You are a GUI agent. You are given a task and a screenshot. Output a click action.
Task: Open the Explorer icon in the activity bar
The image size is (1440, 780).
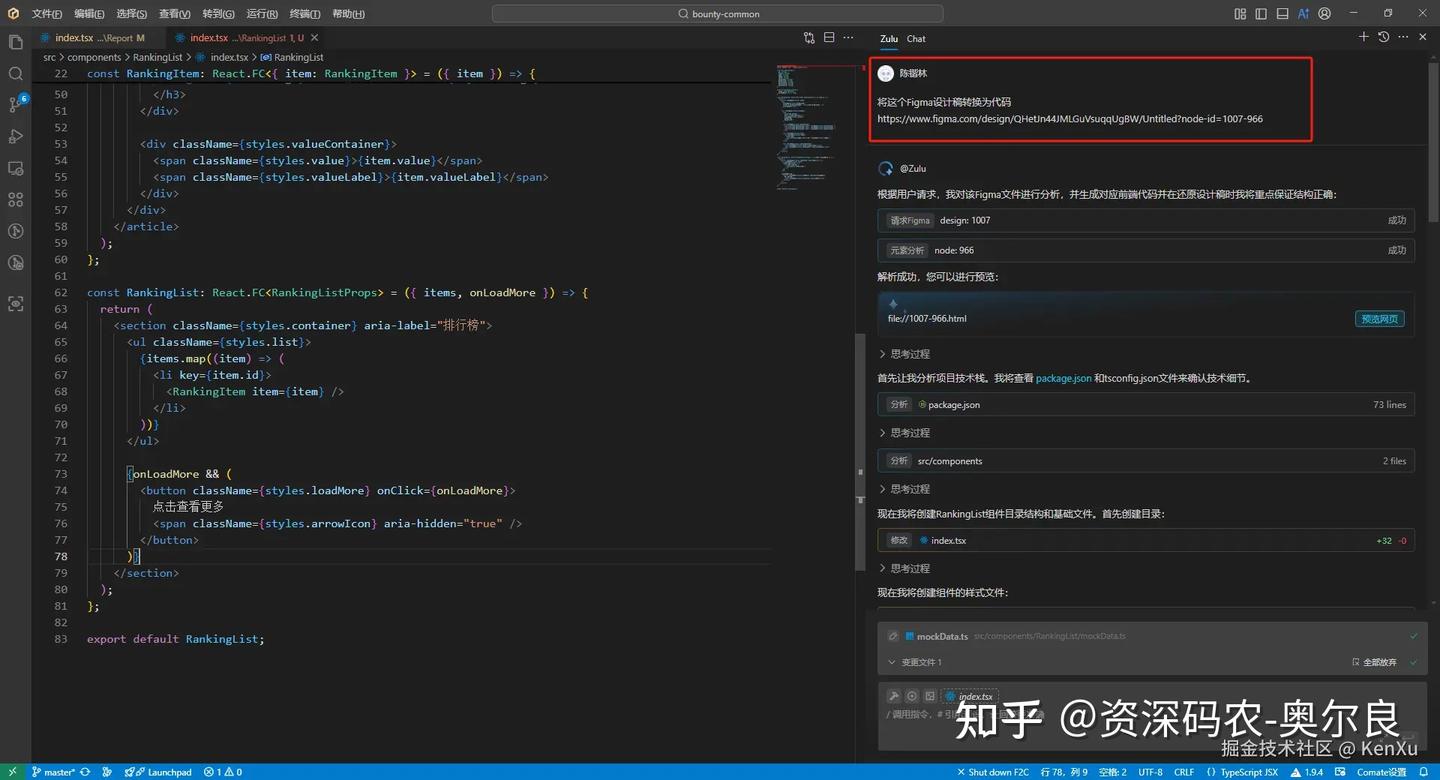(x=15, y=42)
